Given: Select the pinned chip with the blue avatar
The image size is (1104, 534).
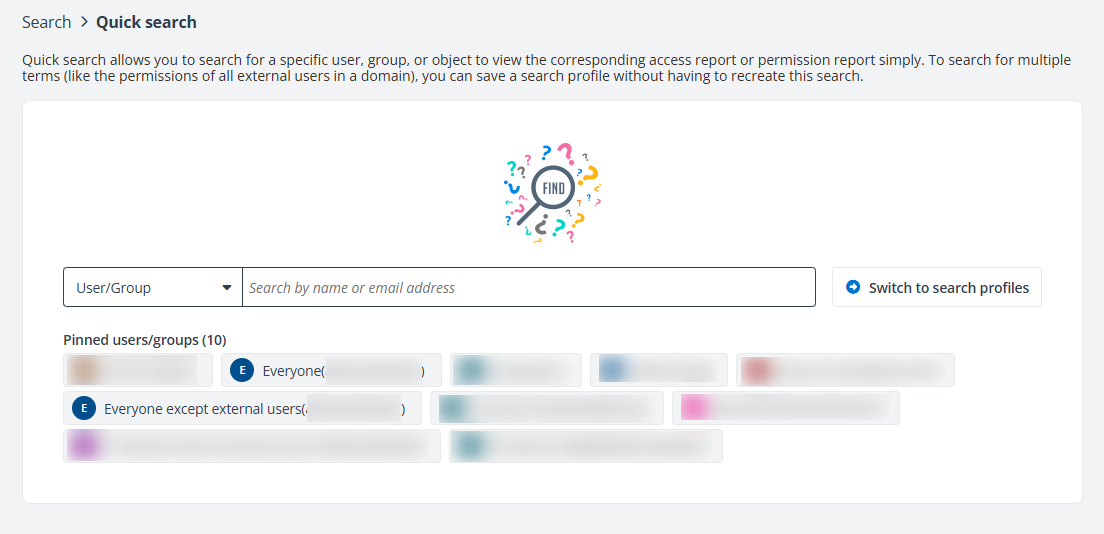Looking at the screenshot, I should pos(658,370).
